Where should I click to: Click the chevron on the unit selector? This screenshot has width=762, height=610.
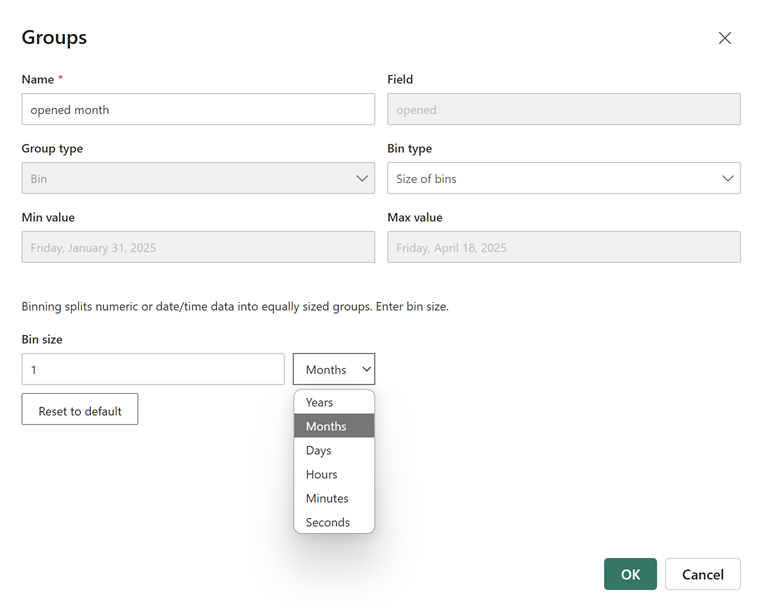(x=366, y=370)
